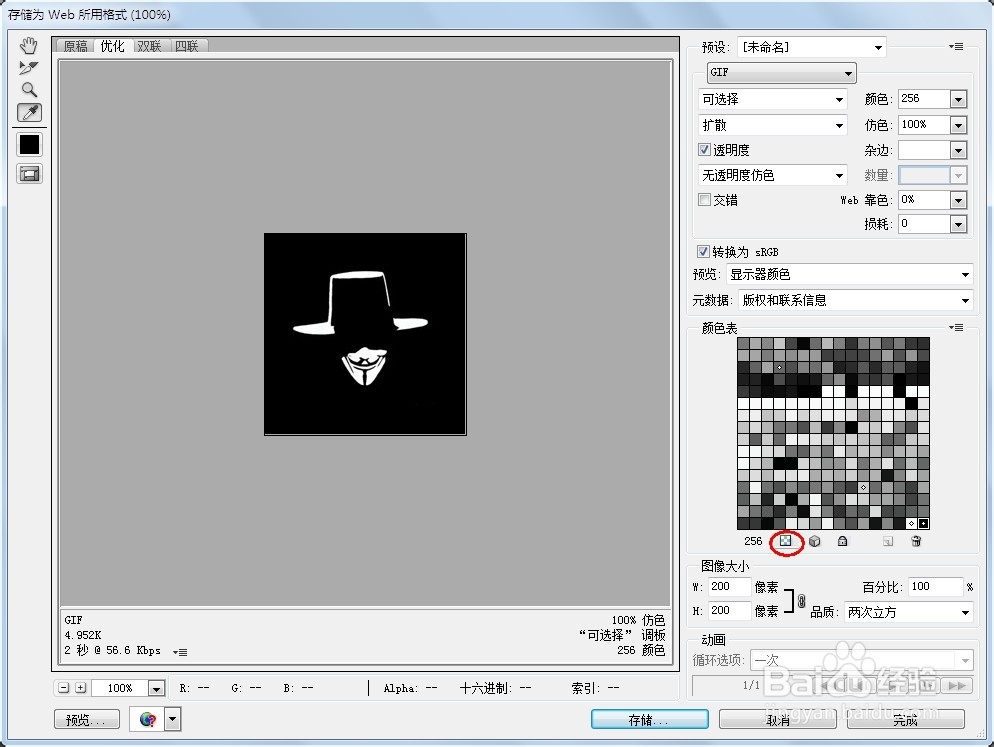Click the browser preview globe icon

(x=148, y=720)
